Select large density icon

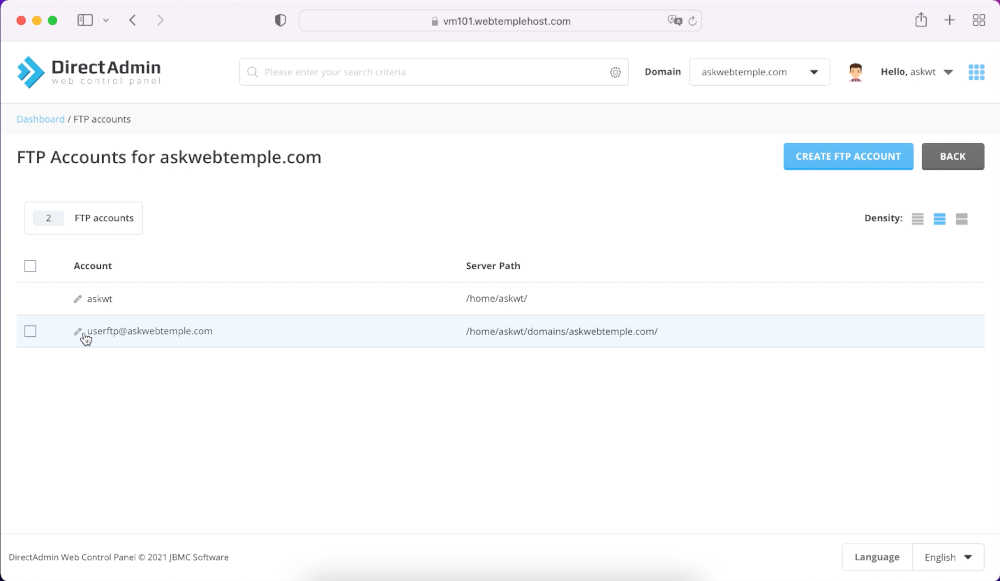(x=962, y=219)
